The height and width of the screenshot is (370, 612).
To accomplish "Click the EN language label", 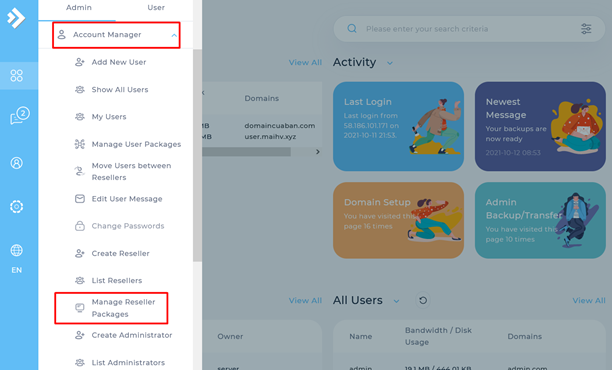I will tap(16, 270).
